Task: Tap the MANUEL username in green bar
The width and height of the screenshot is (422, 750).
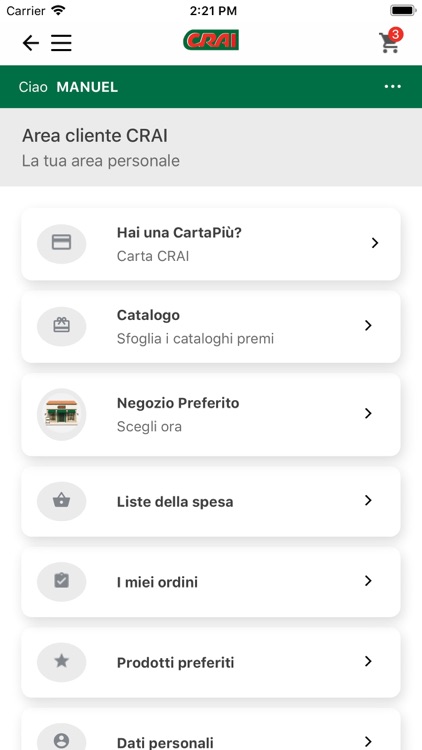Action: point(87,87)
